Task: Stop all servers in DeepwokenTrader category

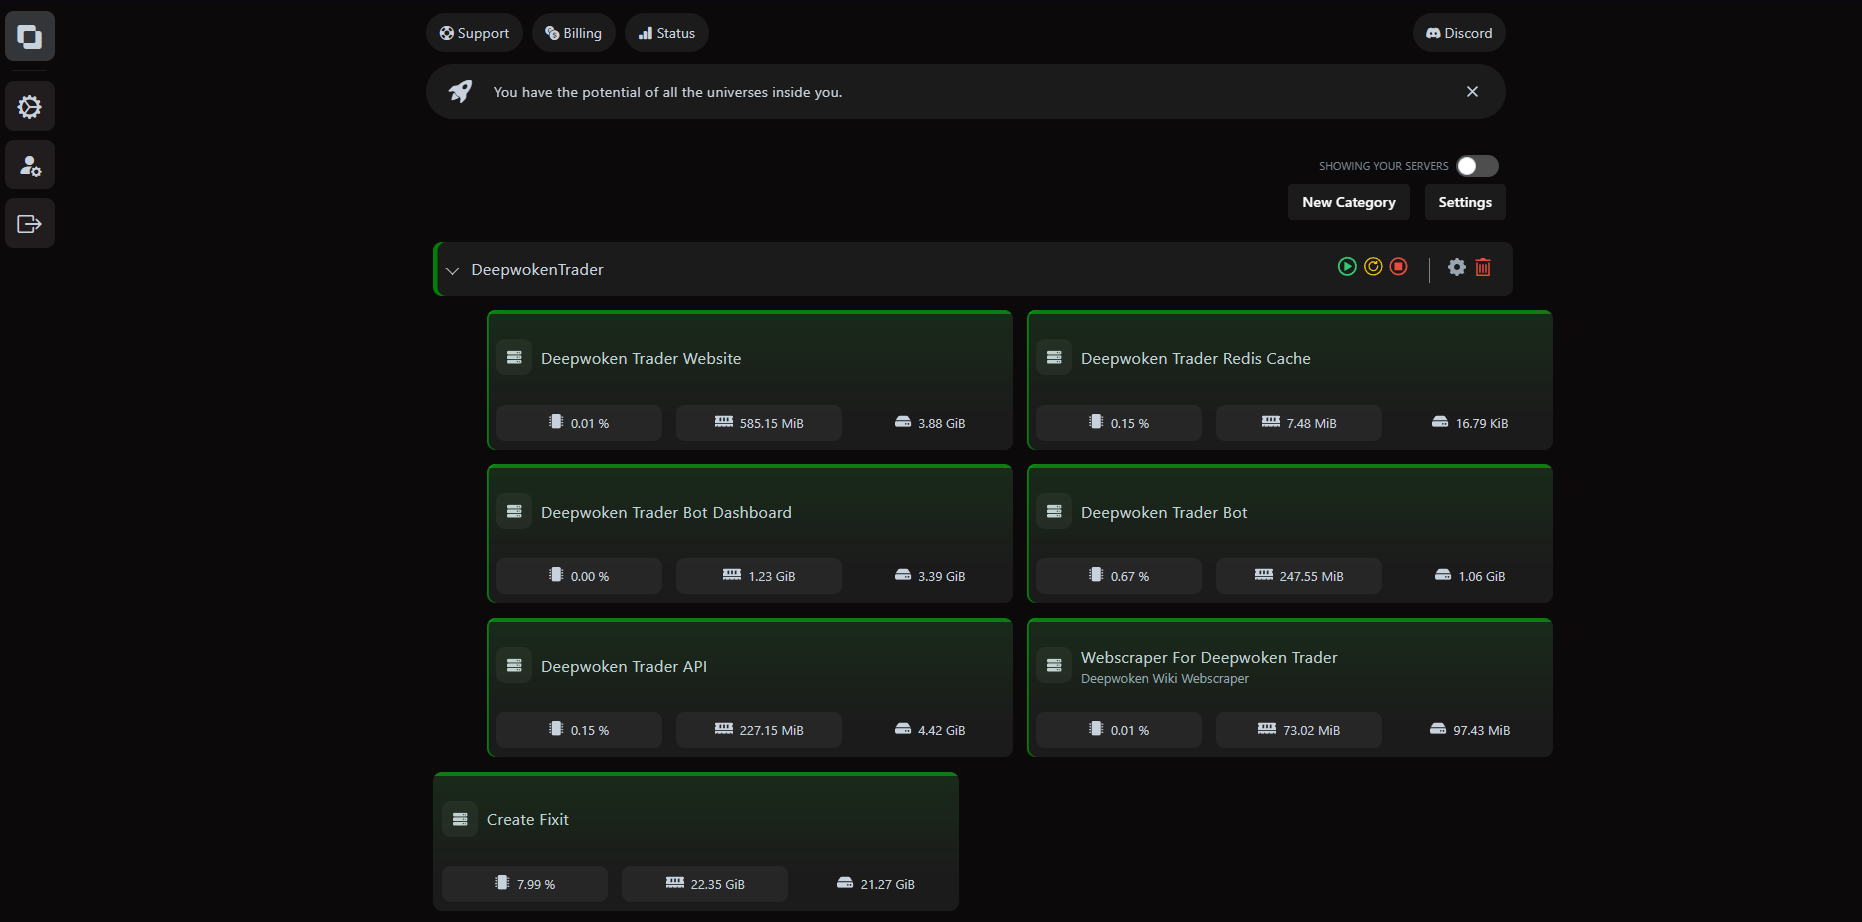Action: pos(1399,266)
